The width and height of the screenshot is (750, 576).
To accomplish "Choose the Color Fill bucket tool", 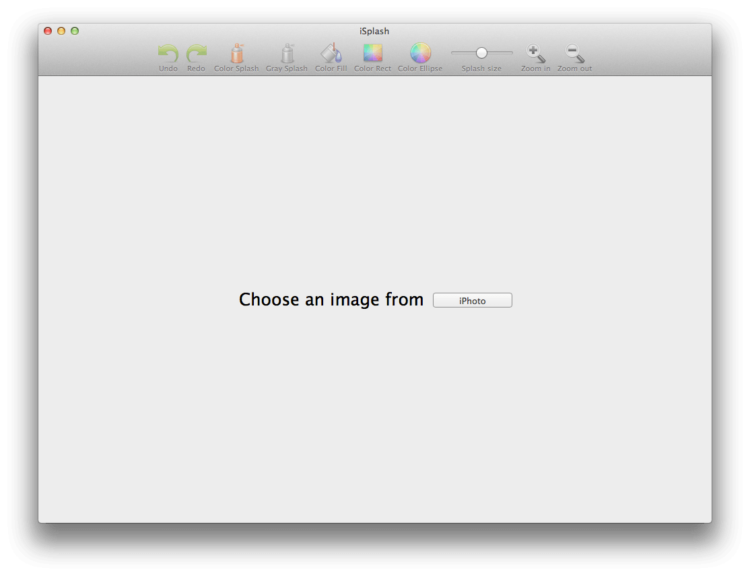I will 331,53.
